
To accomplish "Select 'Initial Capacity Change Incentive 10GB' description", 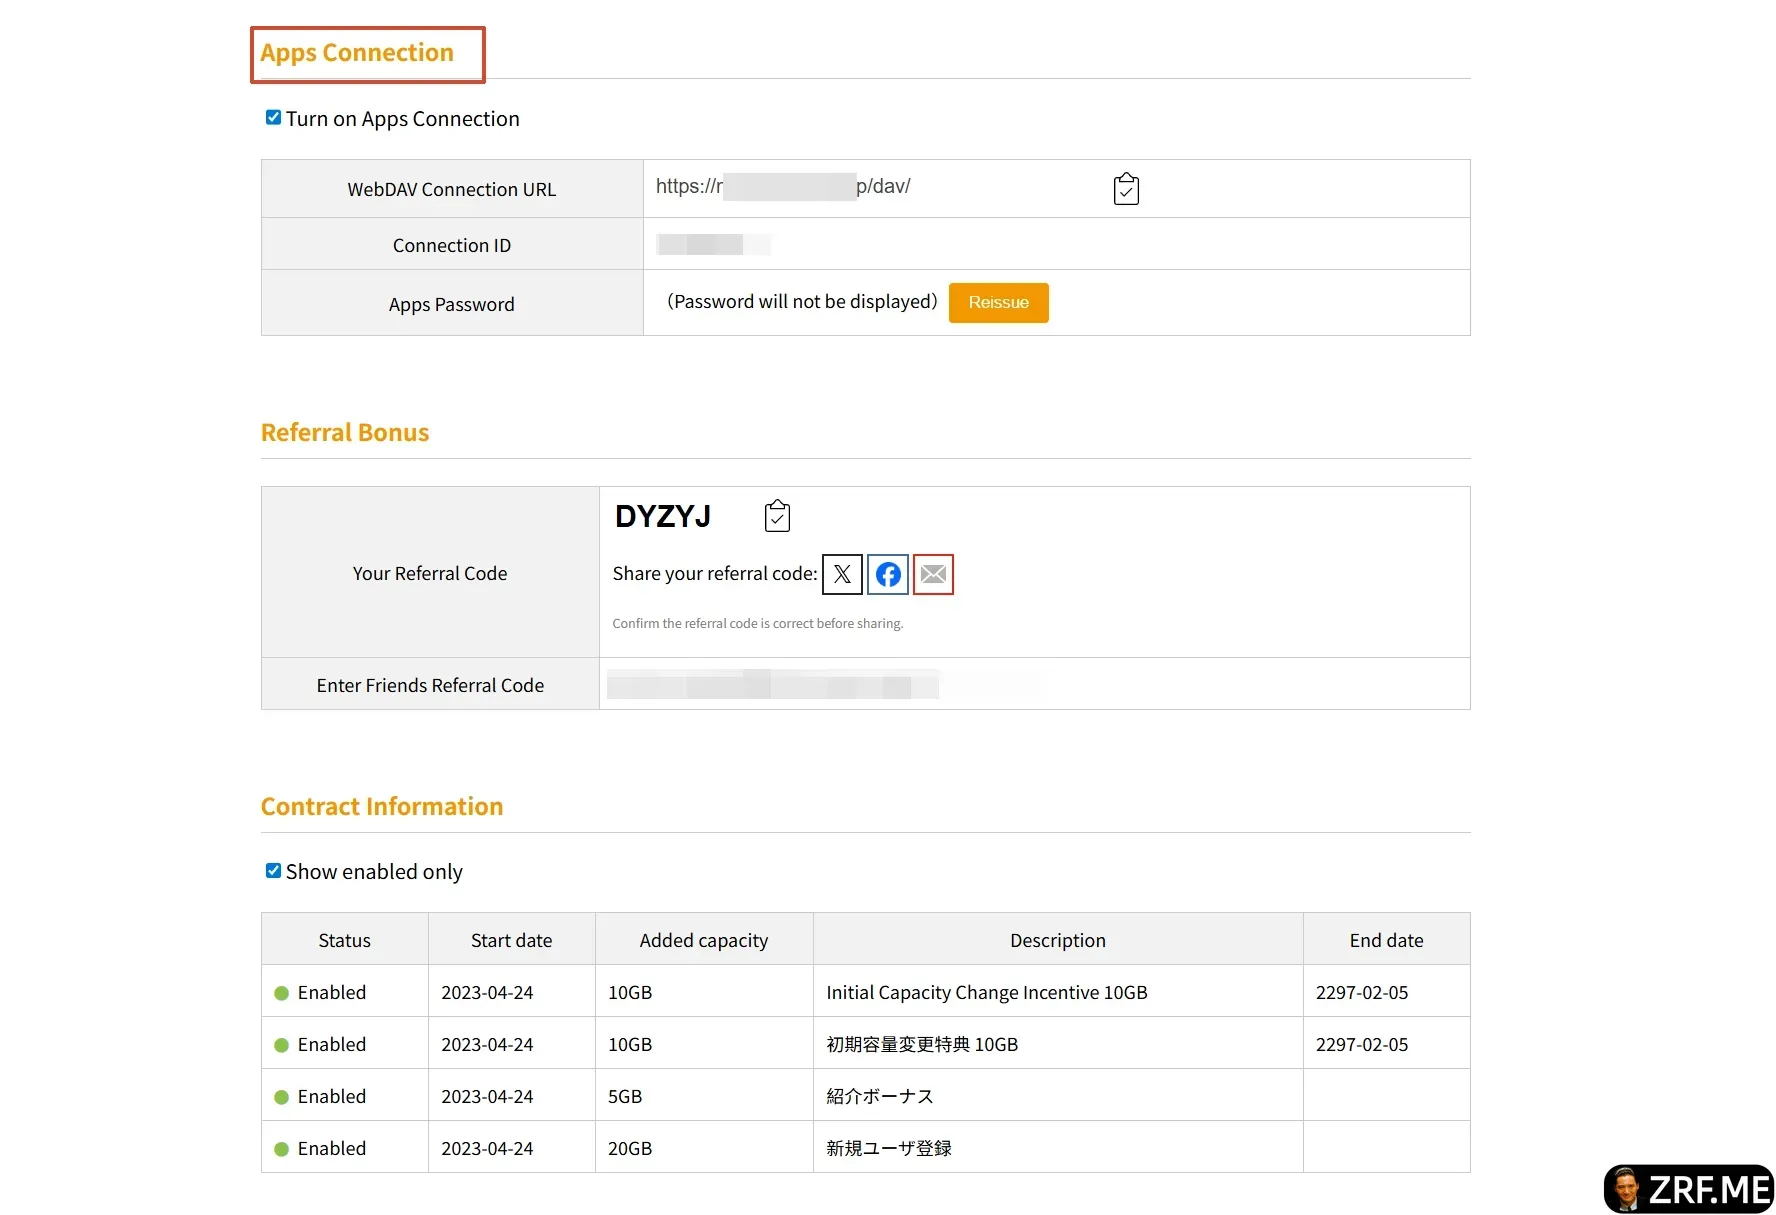I will tap(987, 992).
